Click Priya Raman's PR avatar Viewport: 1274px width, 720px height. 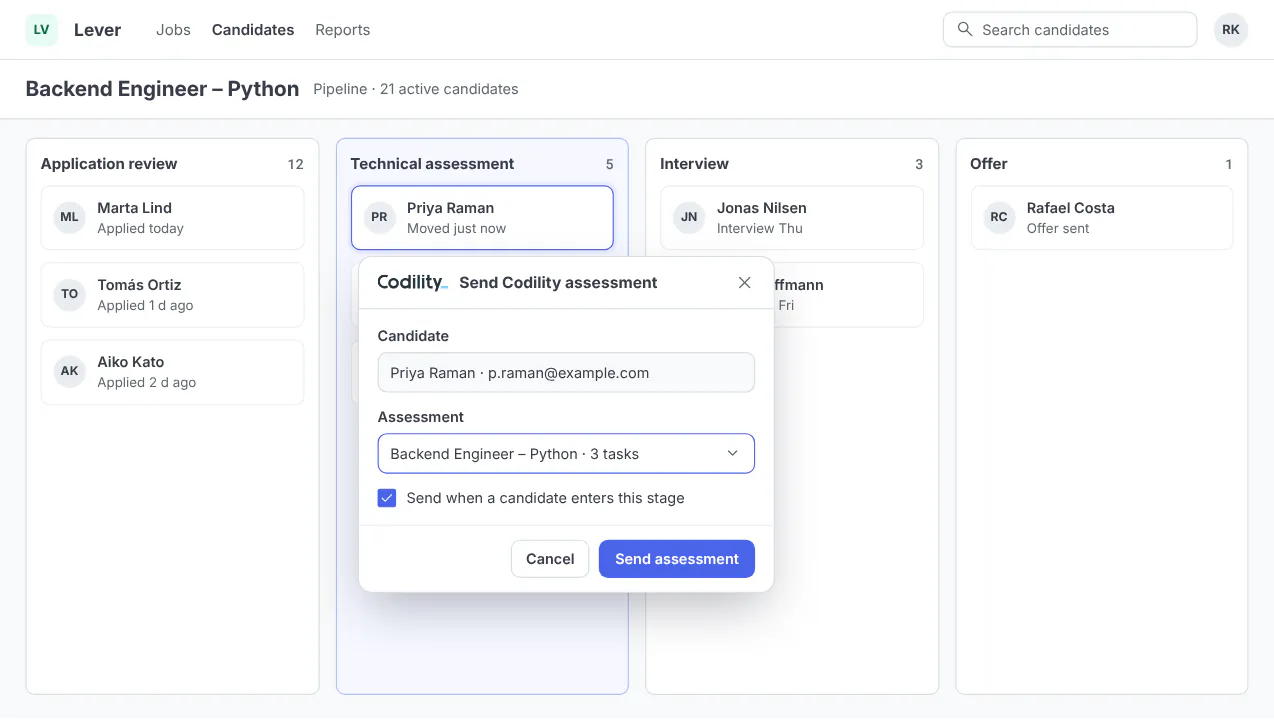pyautogui.click(x=379, y=217)
